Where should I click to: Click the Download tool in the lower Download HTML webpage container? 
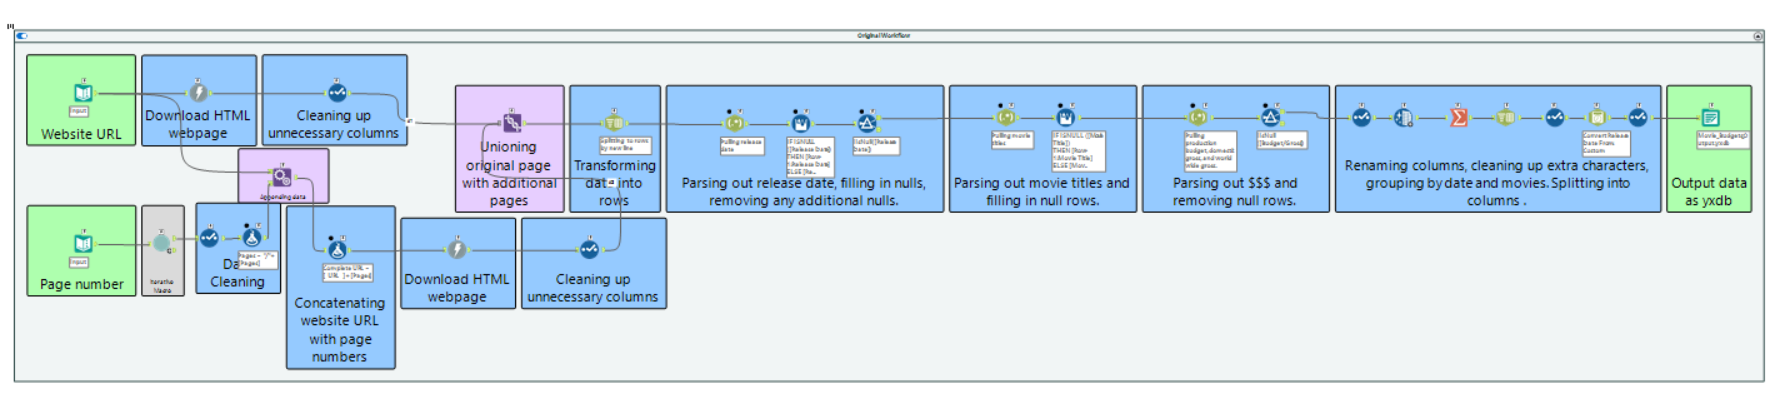tap(457, 249)
